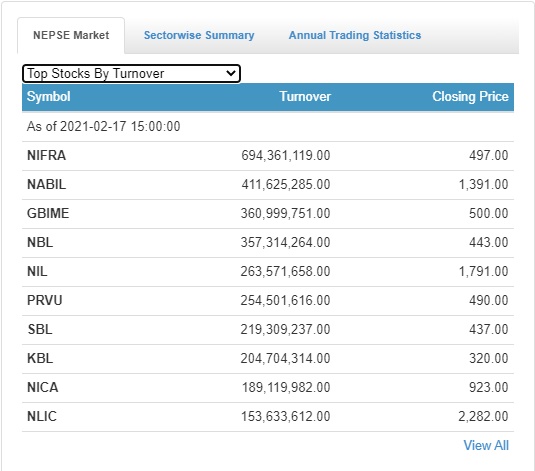Select GBIME turnover 360,999,751.00
The image size is (535, 471).
tap(285, 213)
